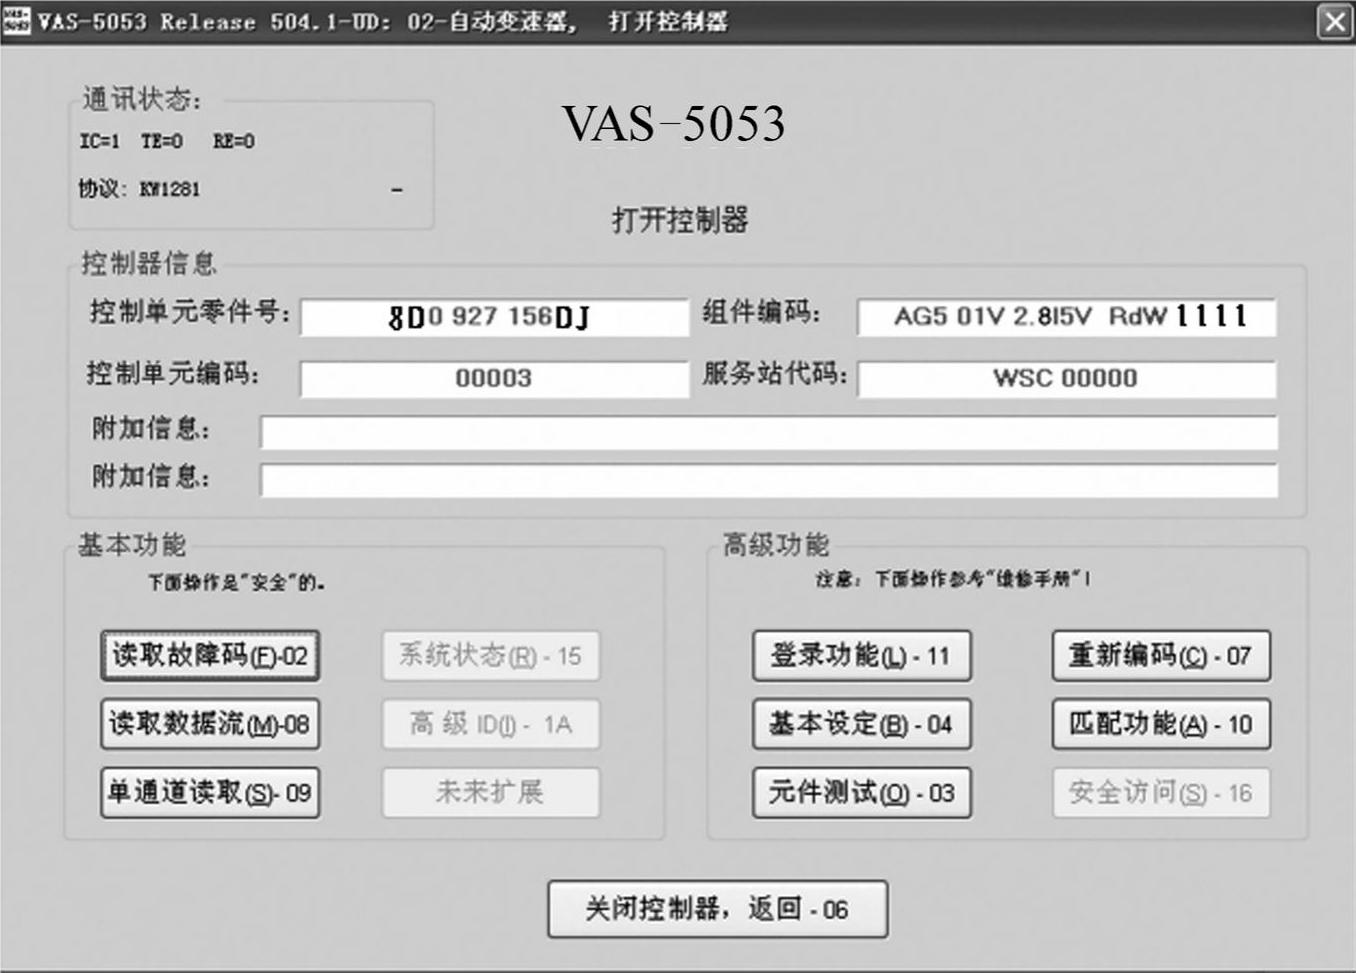Viewport: 1356px width, 973px height.
Task: Click the 读取故障码 (F)-02 button
Action: (x=210, y=656)
